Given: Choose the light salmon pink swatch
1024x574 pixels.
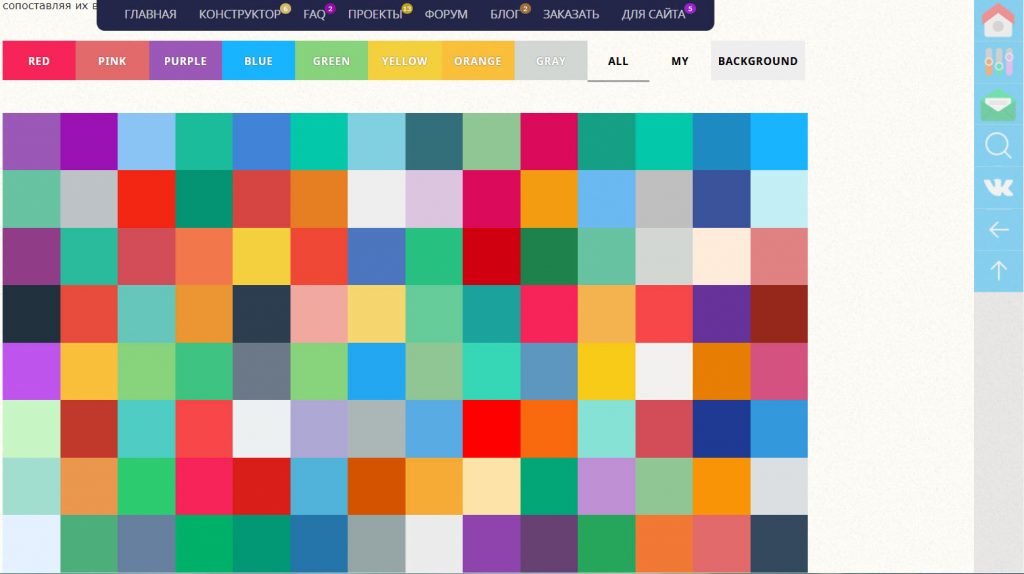Looking at the screenshot, I should point(319,314).
